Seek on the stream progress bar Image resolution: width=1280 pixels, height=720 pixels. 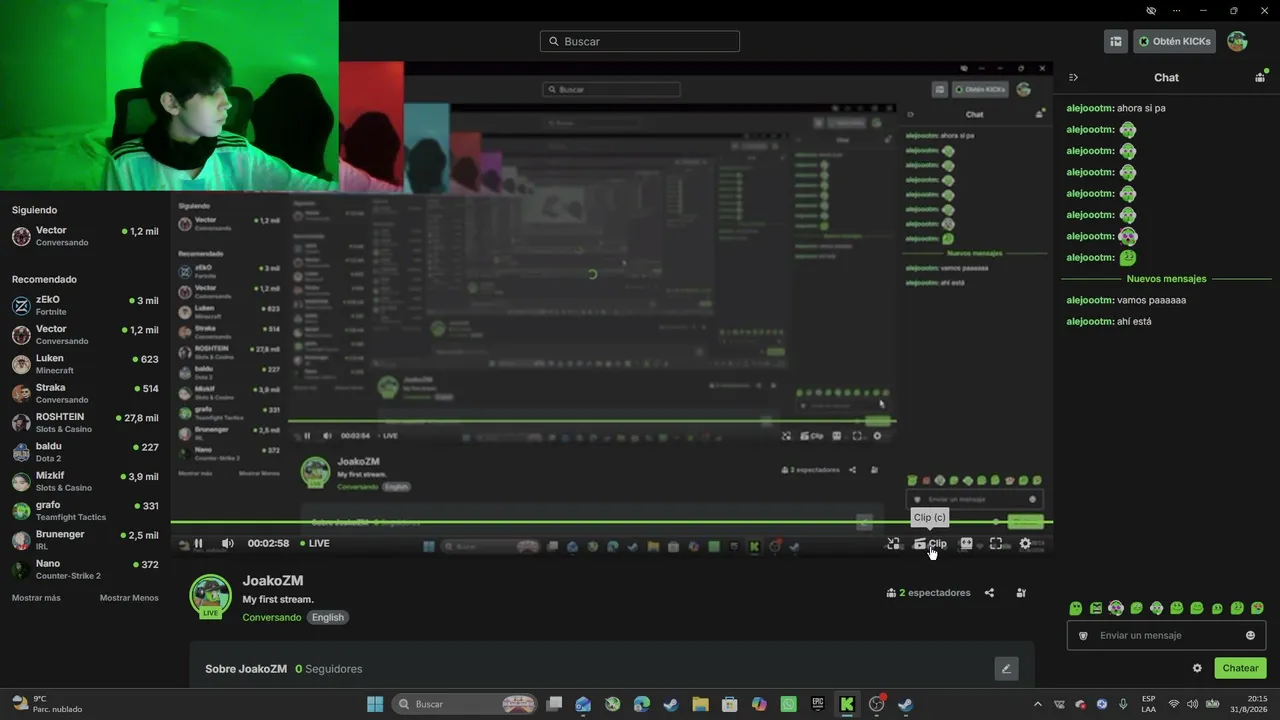click(611, 522)
